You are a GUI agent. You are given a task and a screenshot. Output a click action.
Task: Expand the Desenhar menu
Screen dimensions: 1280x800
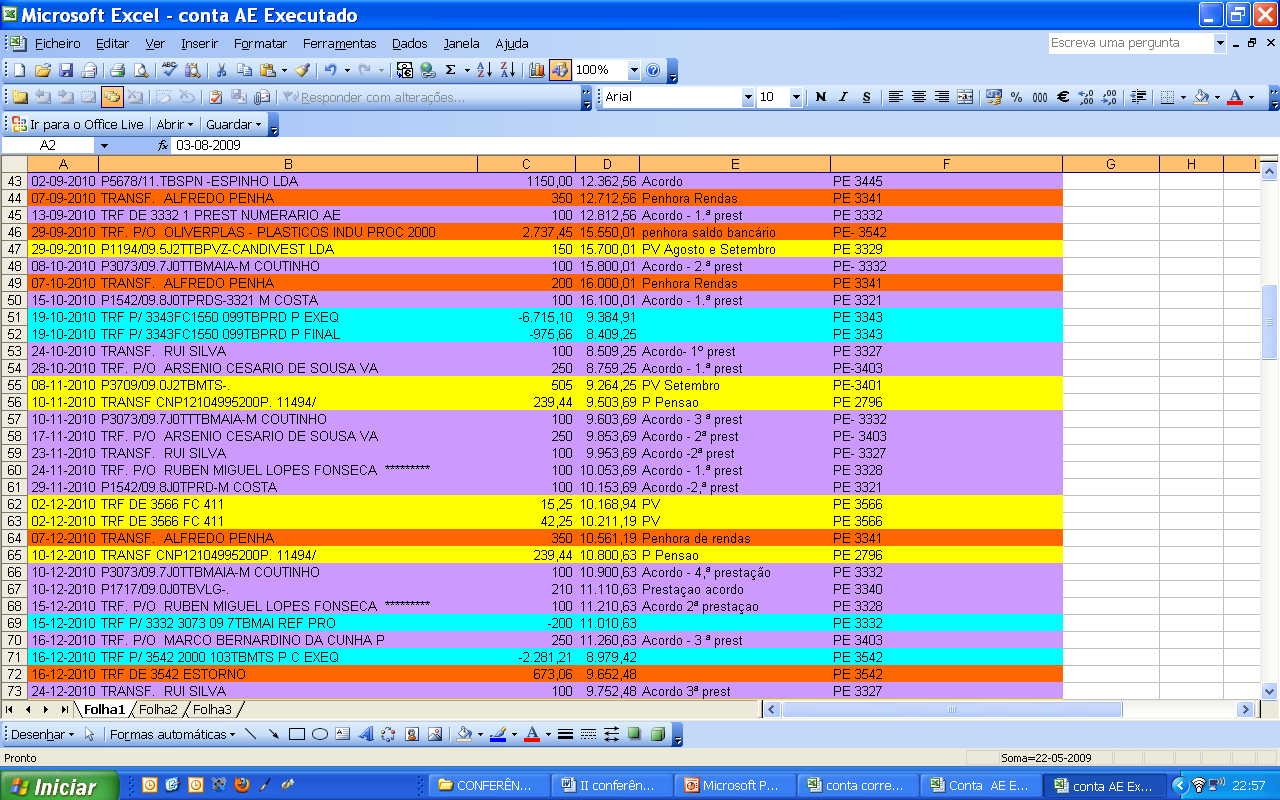(42, 734)
